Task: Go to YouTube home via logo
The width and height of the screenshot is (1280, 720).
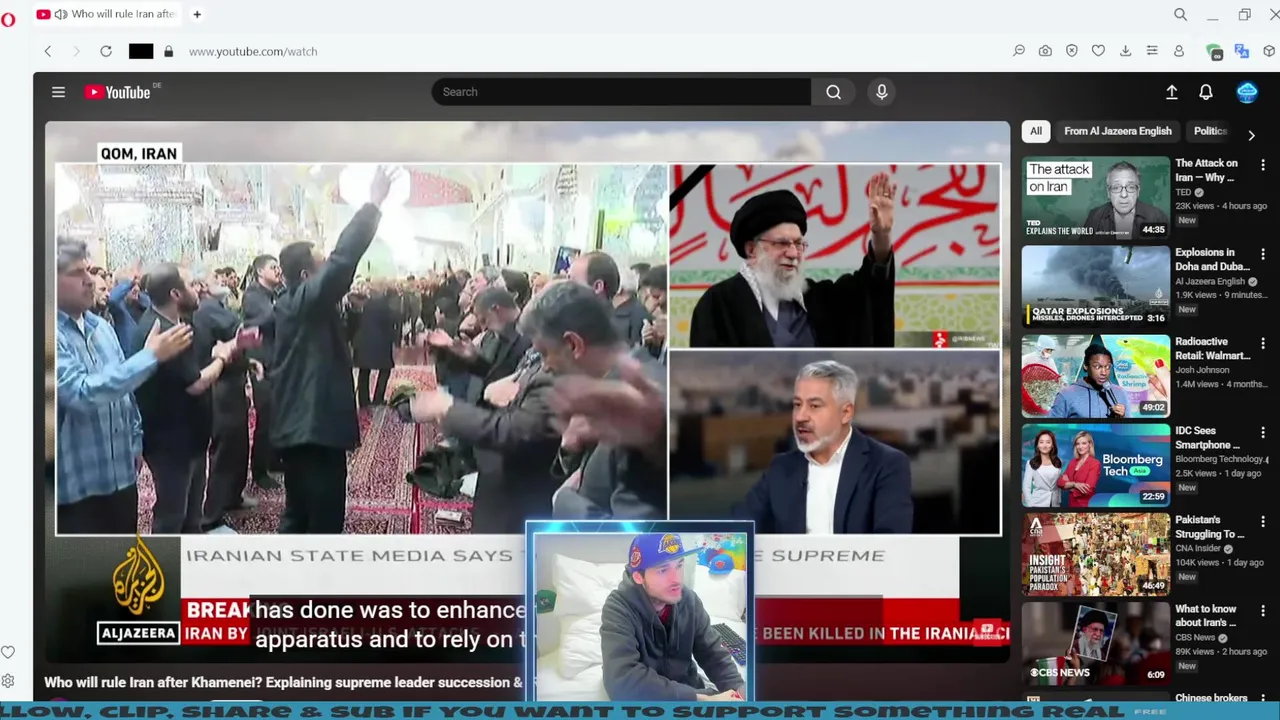Action: pos(118,92)
